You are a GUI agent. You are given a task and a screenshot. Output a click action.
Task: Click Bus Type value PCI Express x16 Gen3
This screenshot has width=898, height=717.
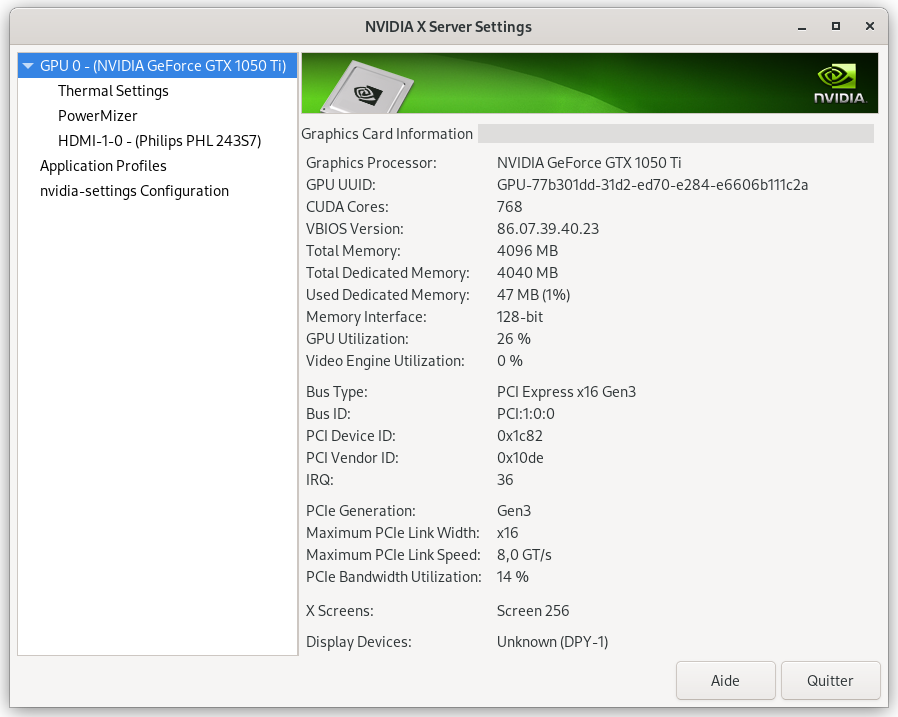point(566,392)
